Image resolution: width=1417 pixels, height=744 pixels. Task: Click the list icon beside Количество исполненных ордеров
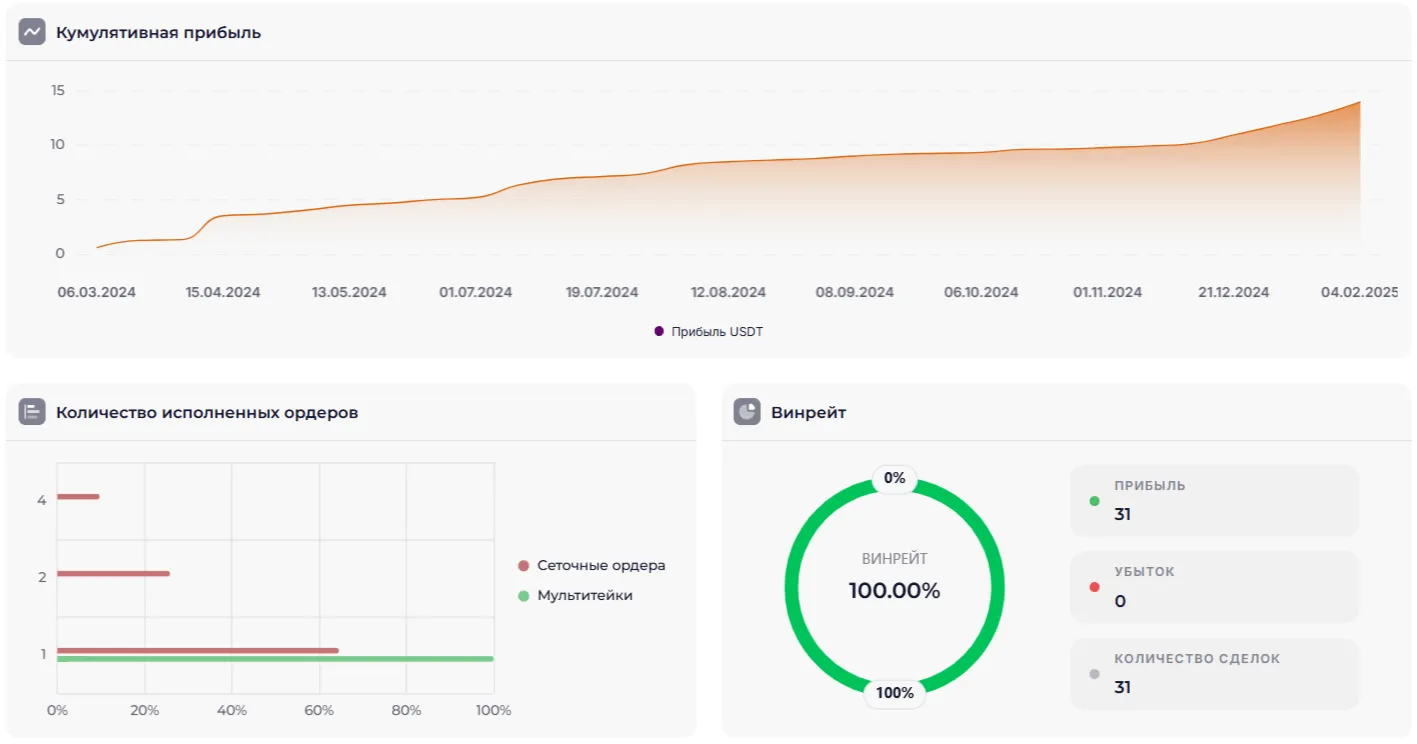32,412
